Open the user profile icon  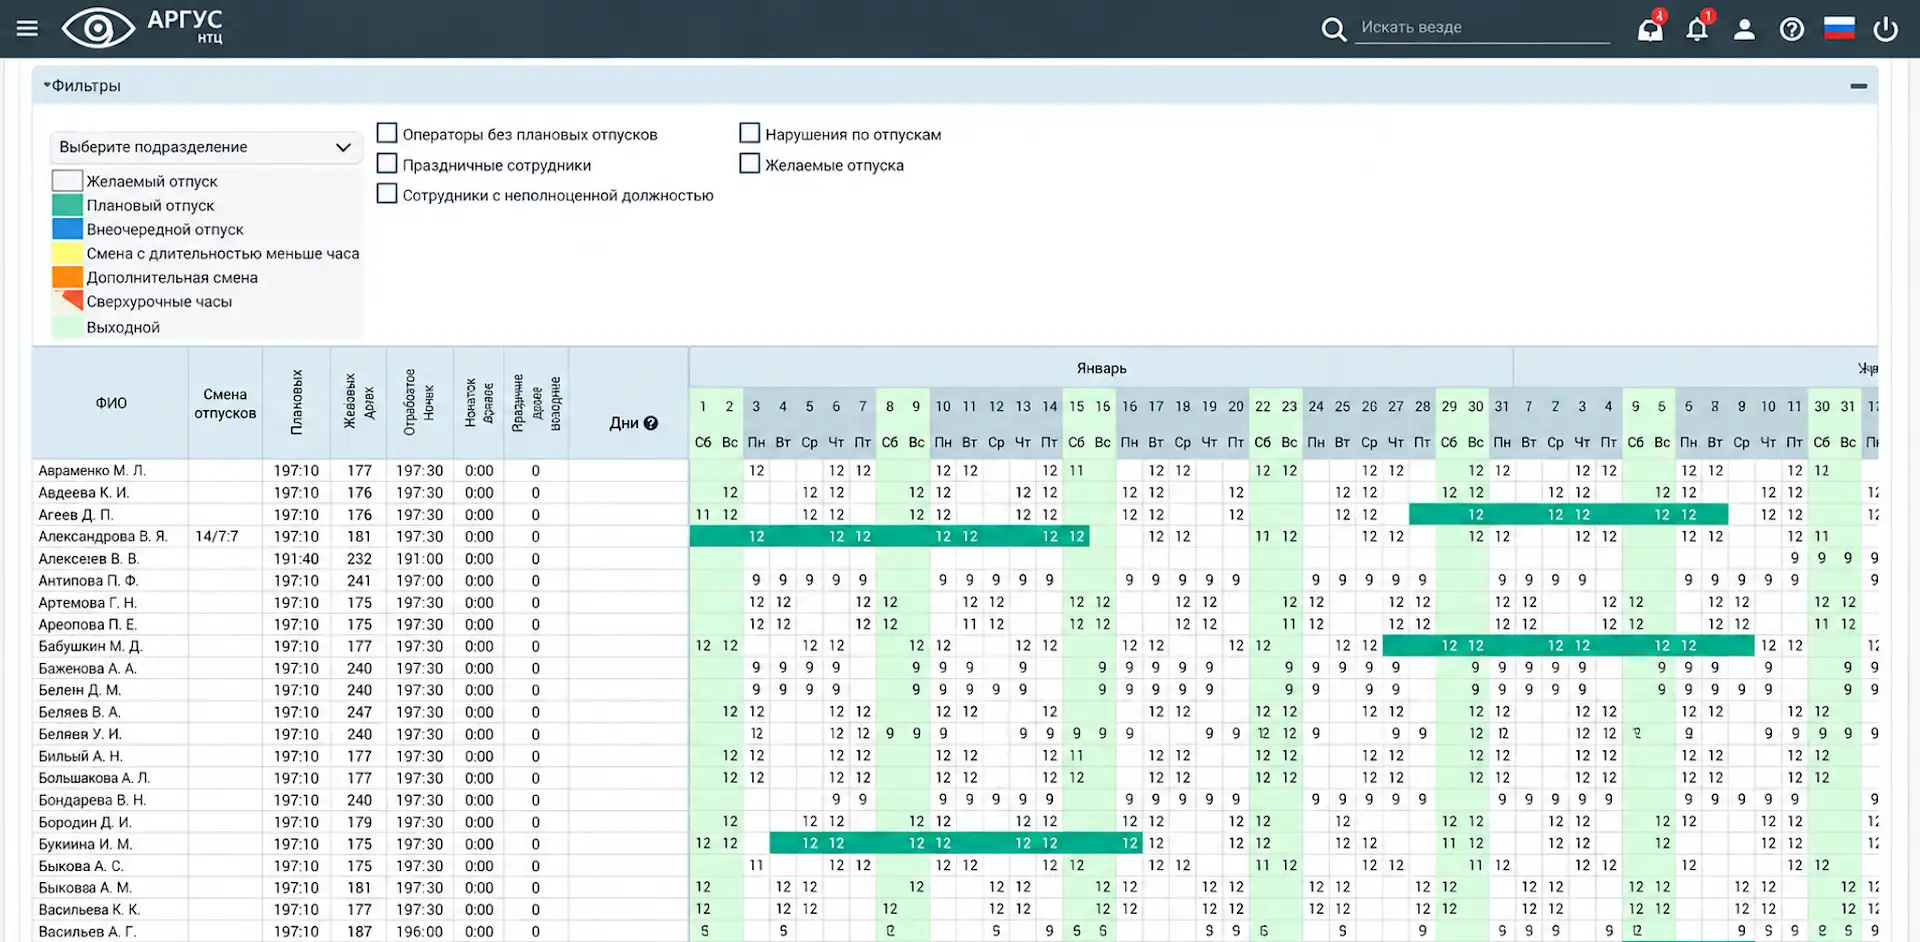[x=1744, y=29]
